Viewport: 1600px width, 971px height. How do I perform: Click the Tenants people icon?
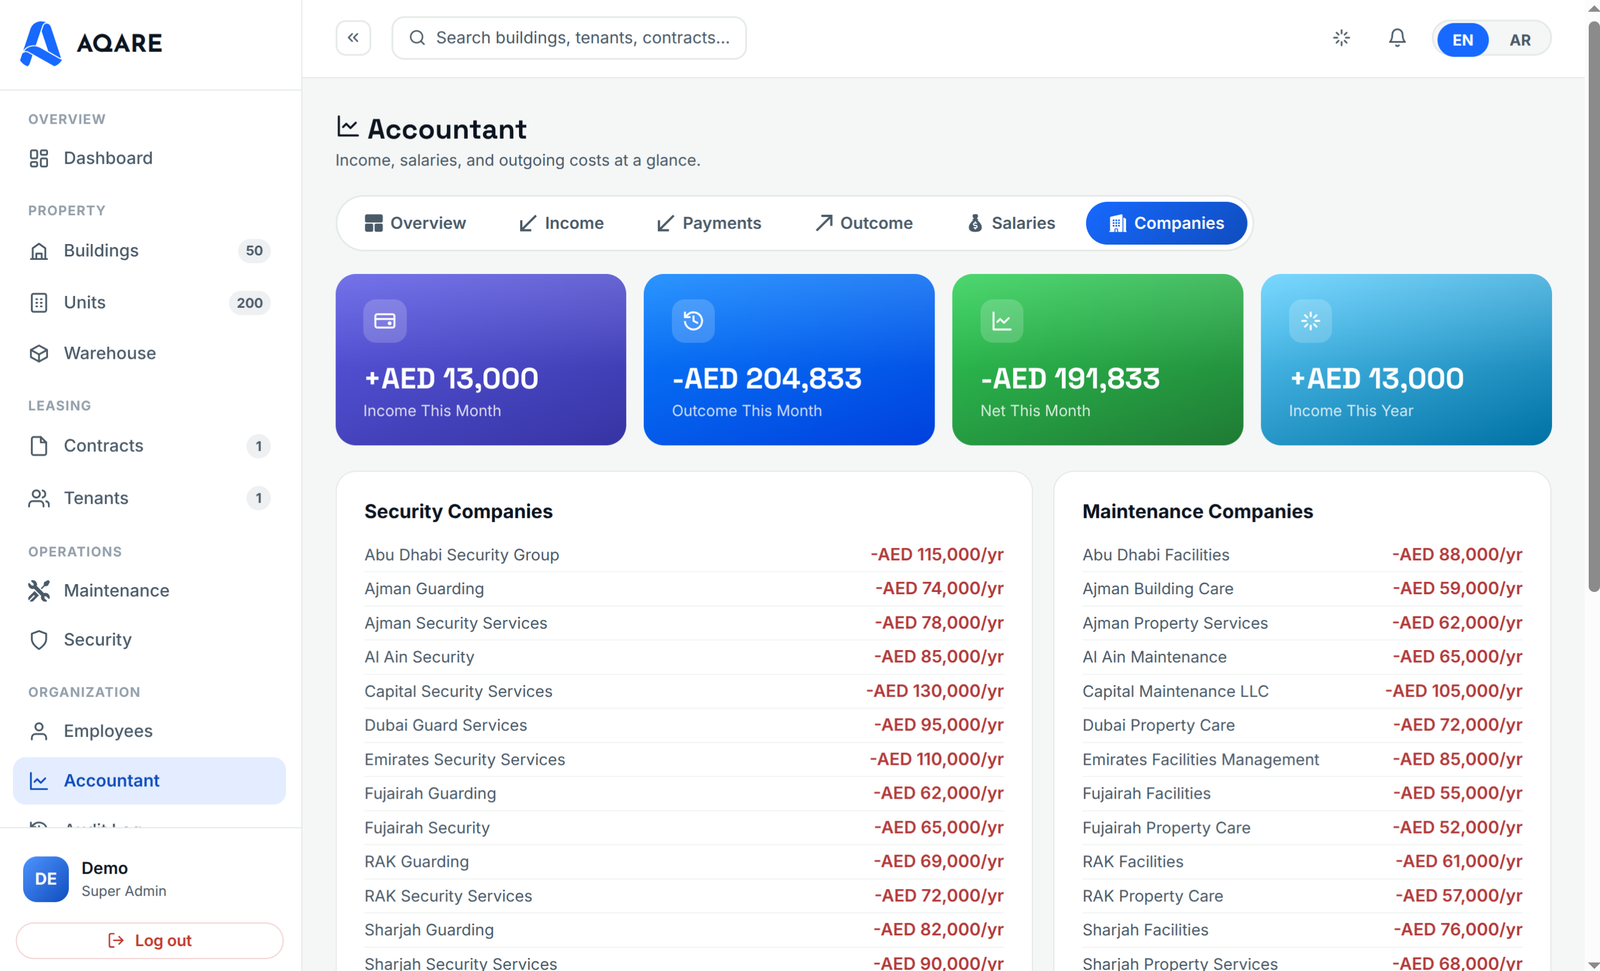(39, 498)
